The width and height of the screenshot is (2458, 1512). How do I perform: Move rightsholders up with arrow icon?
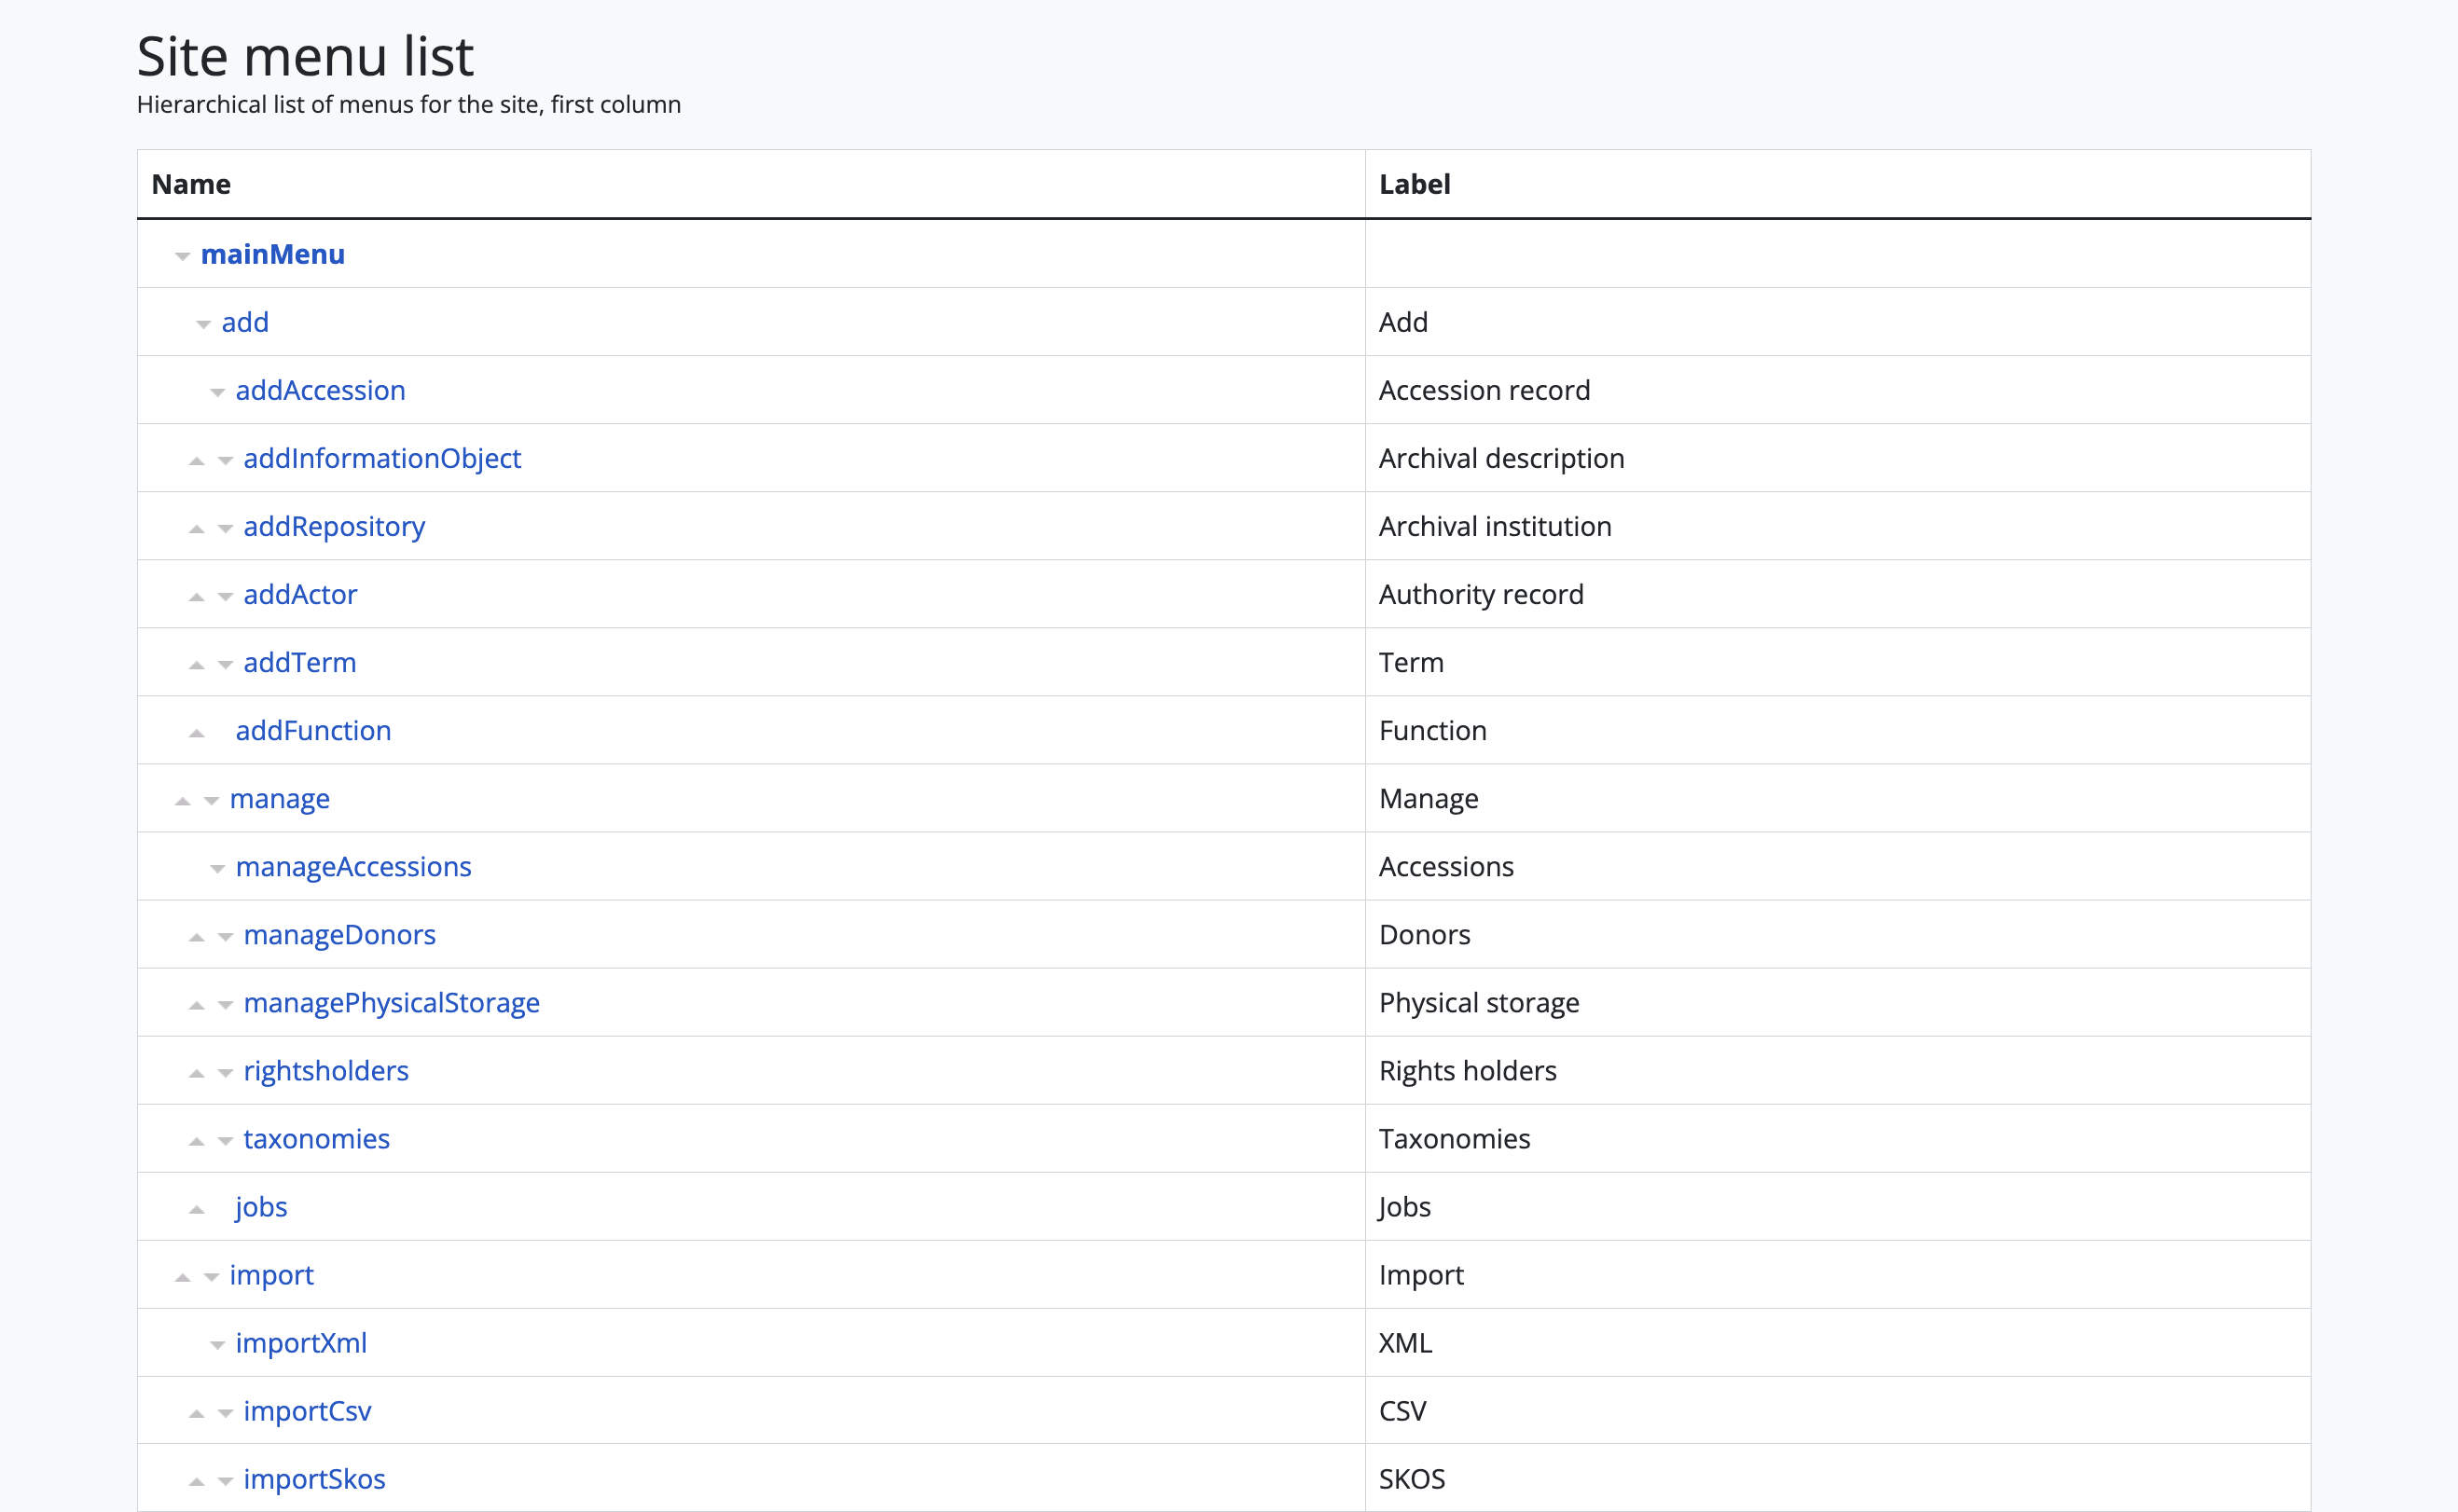pyautogui.click(x=197, y=1072)
